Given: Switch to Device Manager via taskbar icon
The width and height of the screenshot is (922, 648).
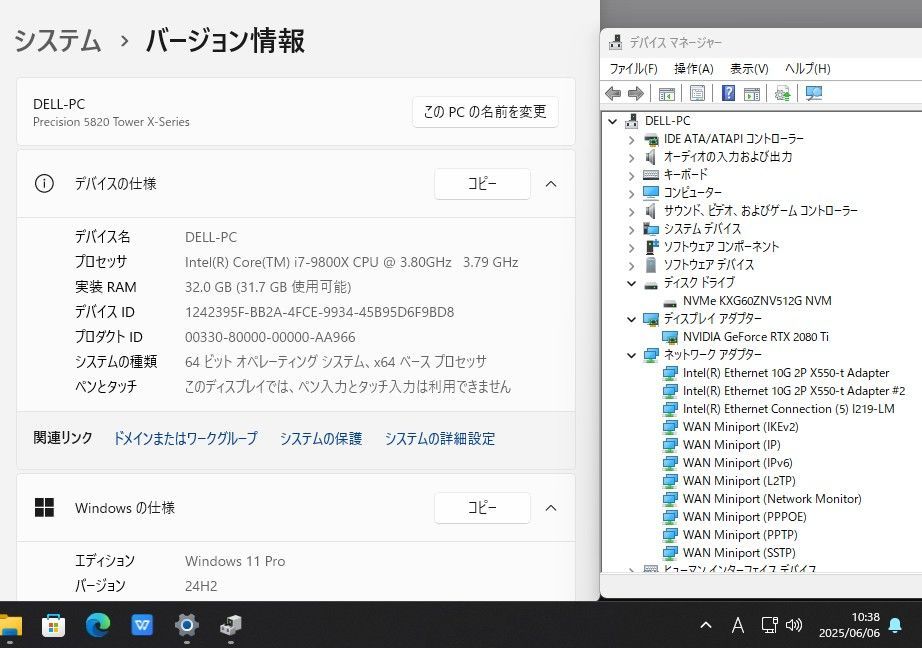Looking at the screenshot, I should (230, 625).
